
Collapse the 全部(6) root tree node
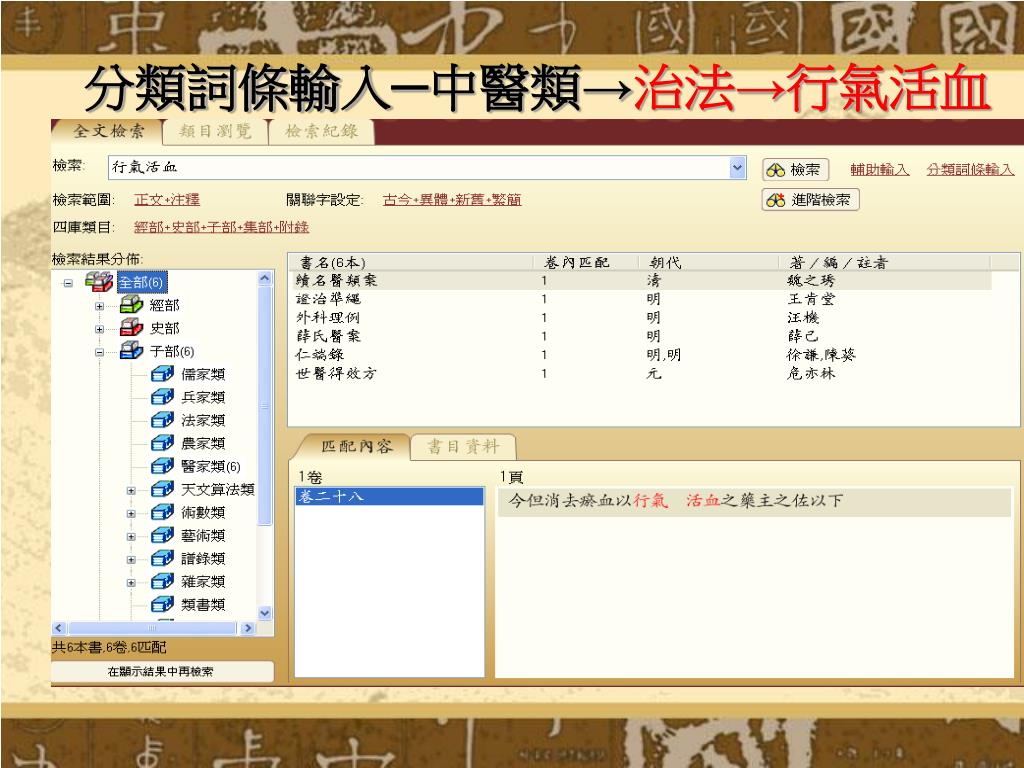68,283
